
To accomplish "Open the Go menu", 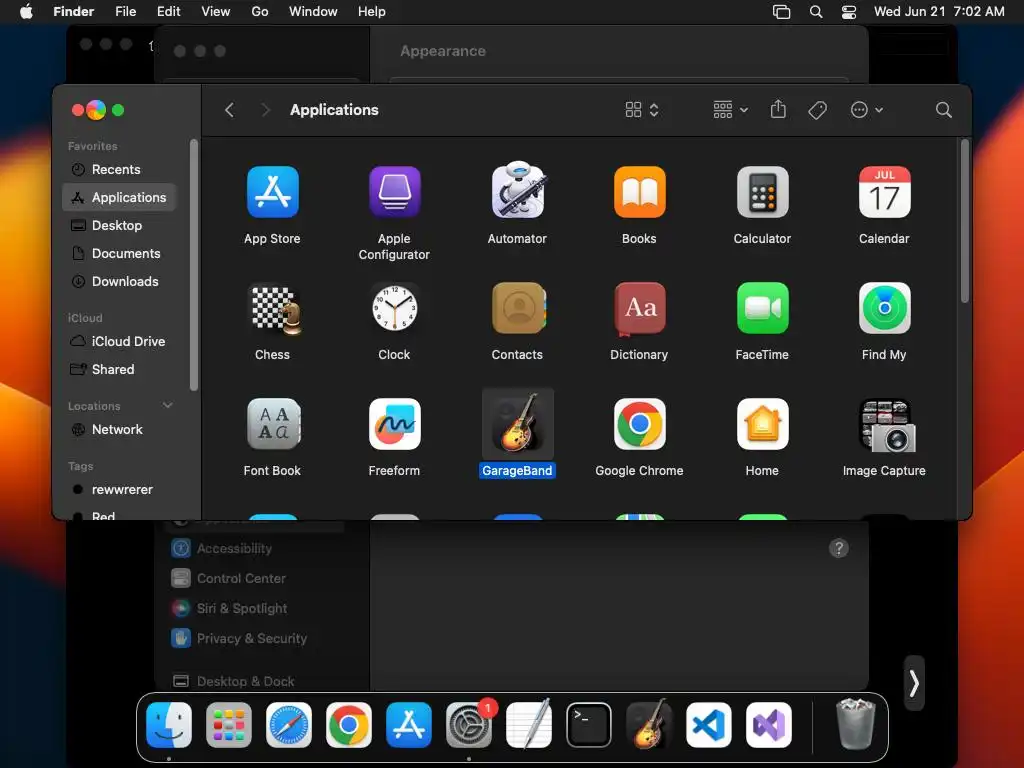I will click(260, 11).
